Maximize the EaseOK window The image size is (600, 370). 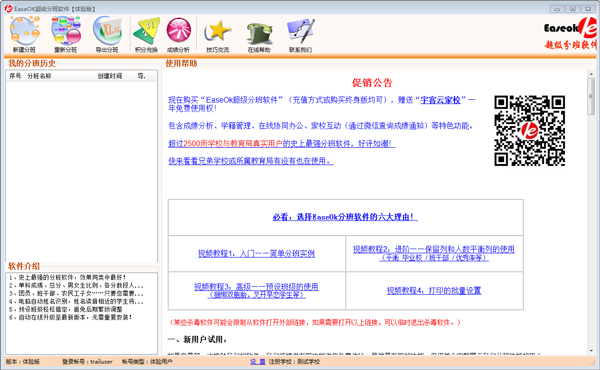coord(572,8)
